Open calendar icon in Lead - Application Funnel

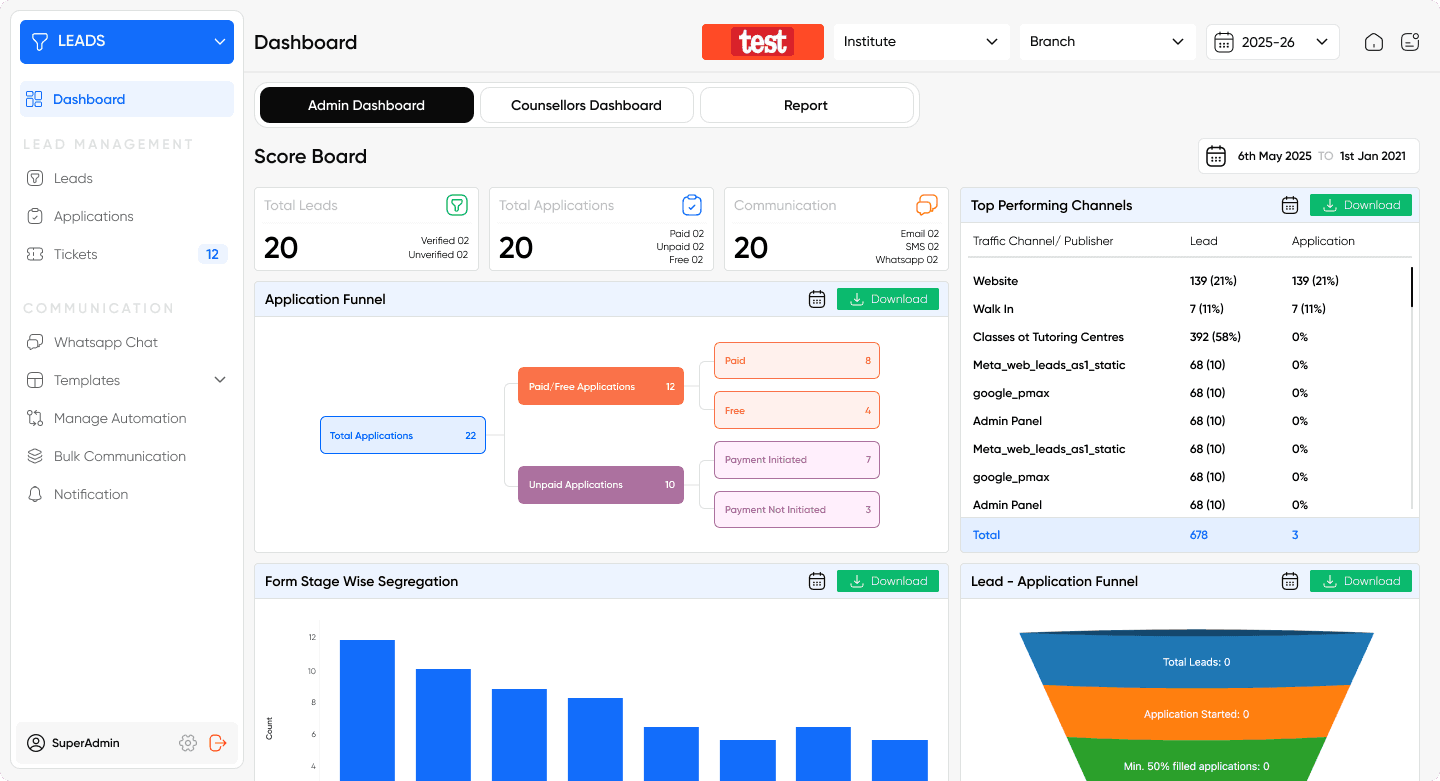pos(1290,581)
